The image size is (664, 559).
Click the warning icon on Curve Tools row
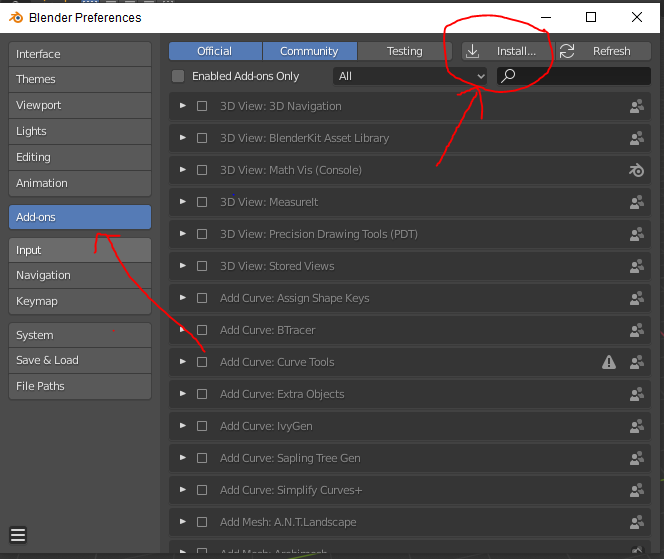coord(609,362)
